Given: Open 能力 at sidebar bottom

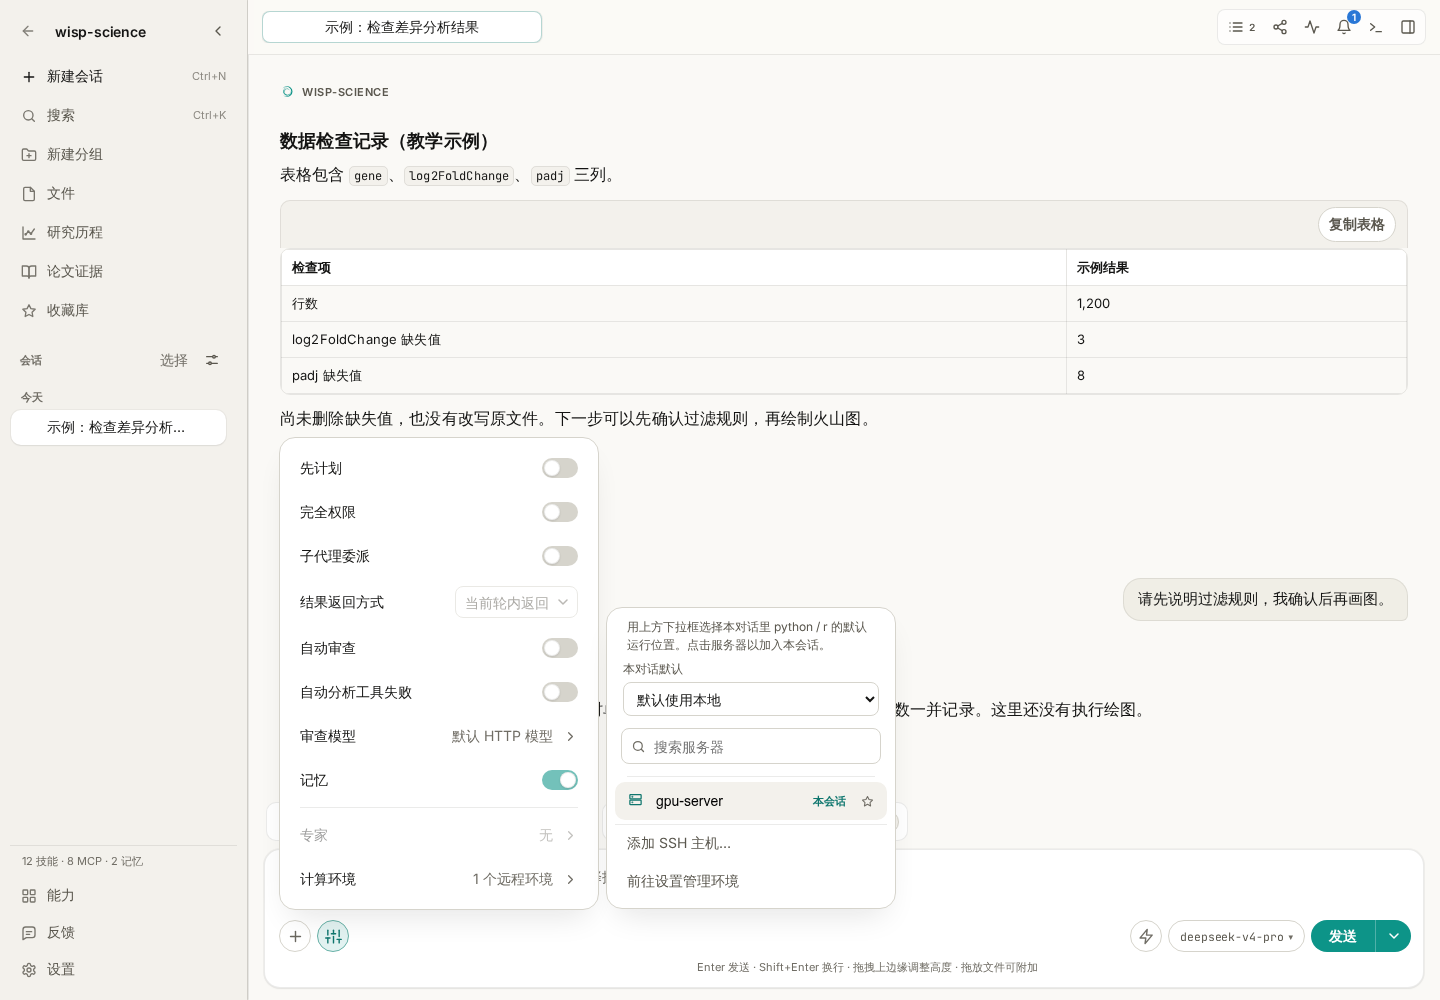Looking at the screenshot, I should click(x=124, y=895).
